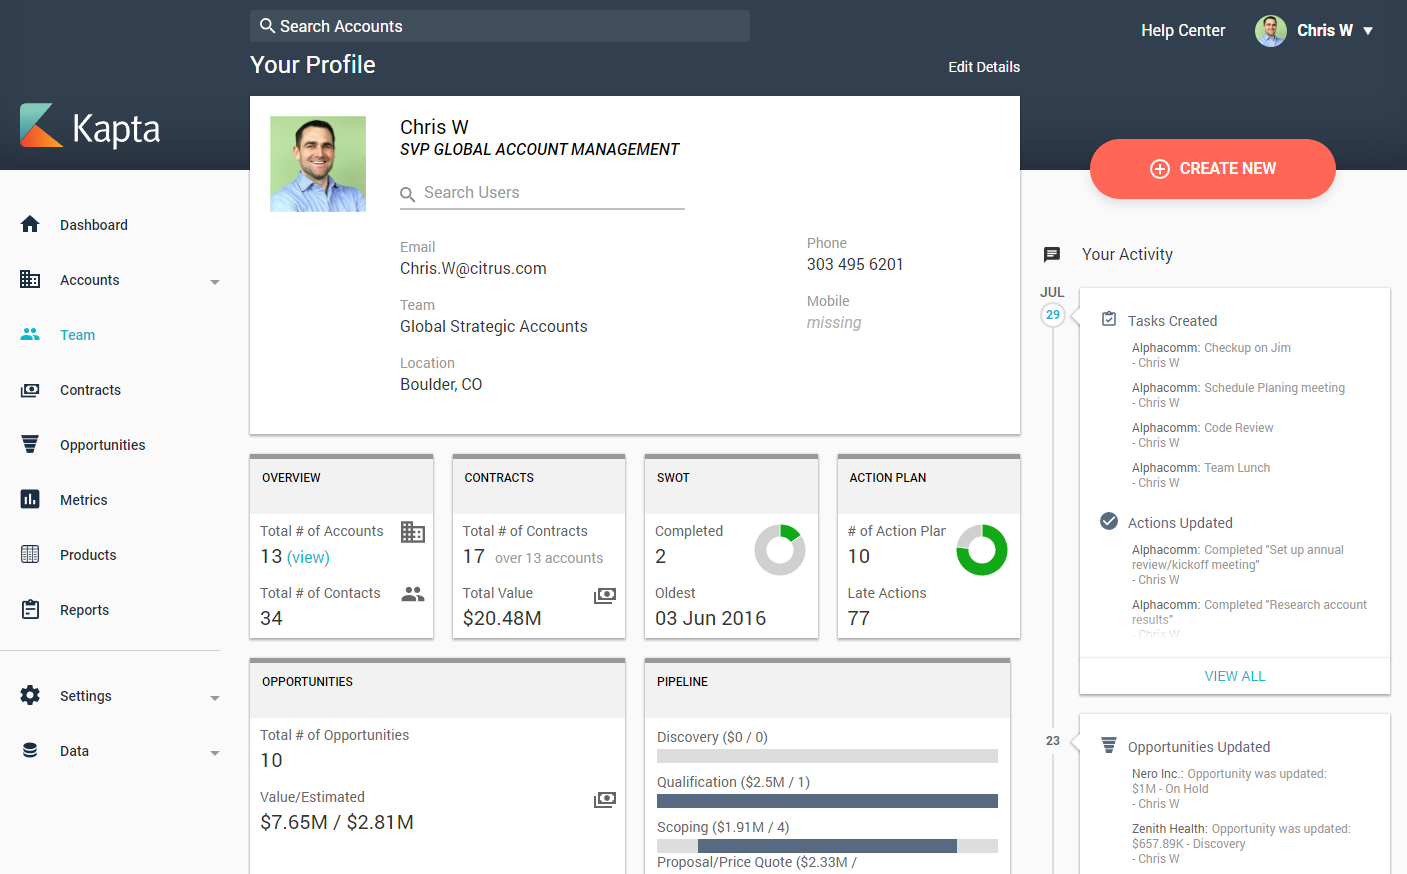Screen dimensions: 1407x874
Task: Click the magnifier icon in Search Accounts
Action: [267, 26]
